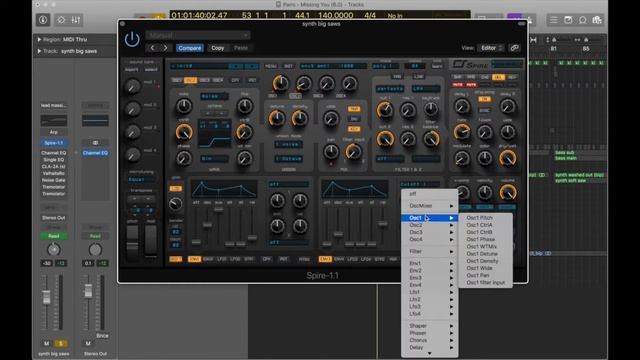Mute the Stereo Out channel strip
Screen dimensions: 640x360
click(x=88, y=343)
